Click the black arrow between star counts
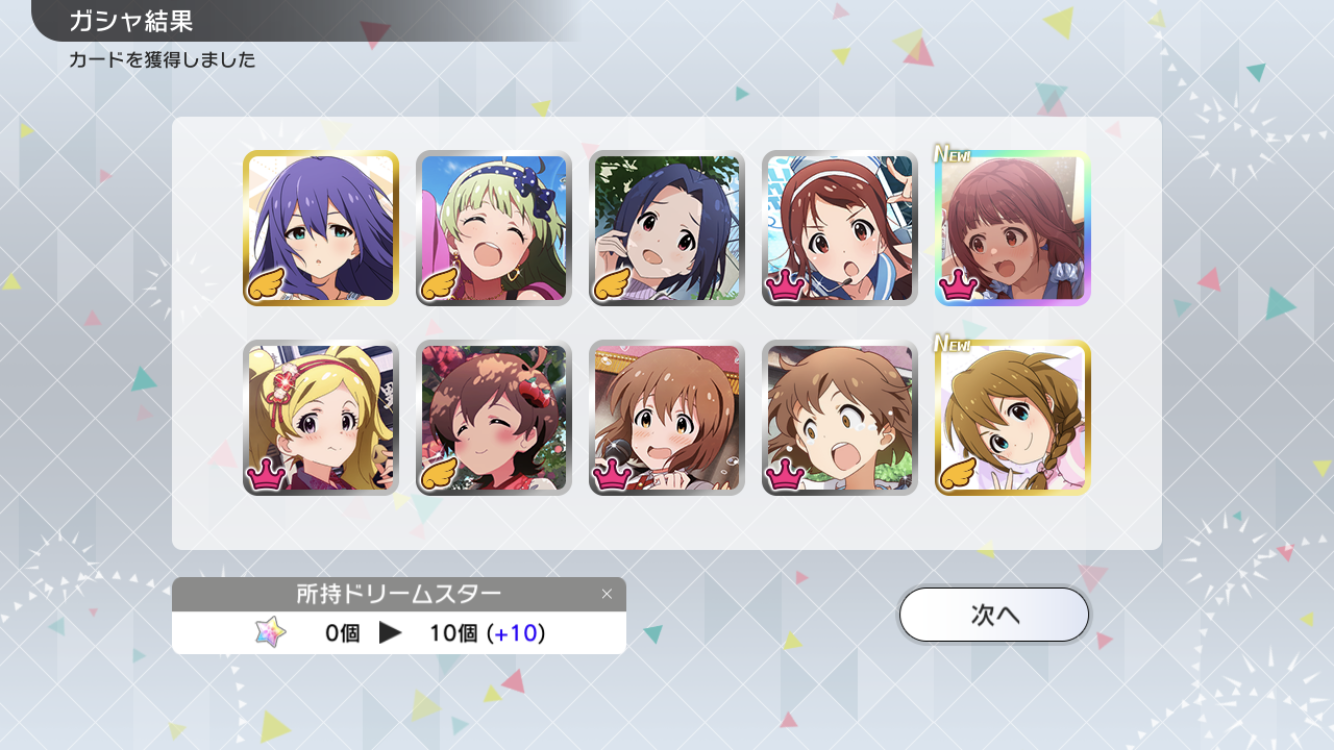Viewport: 1334px width, 750px height. pos(391,633)
